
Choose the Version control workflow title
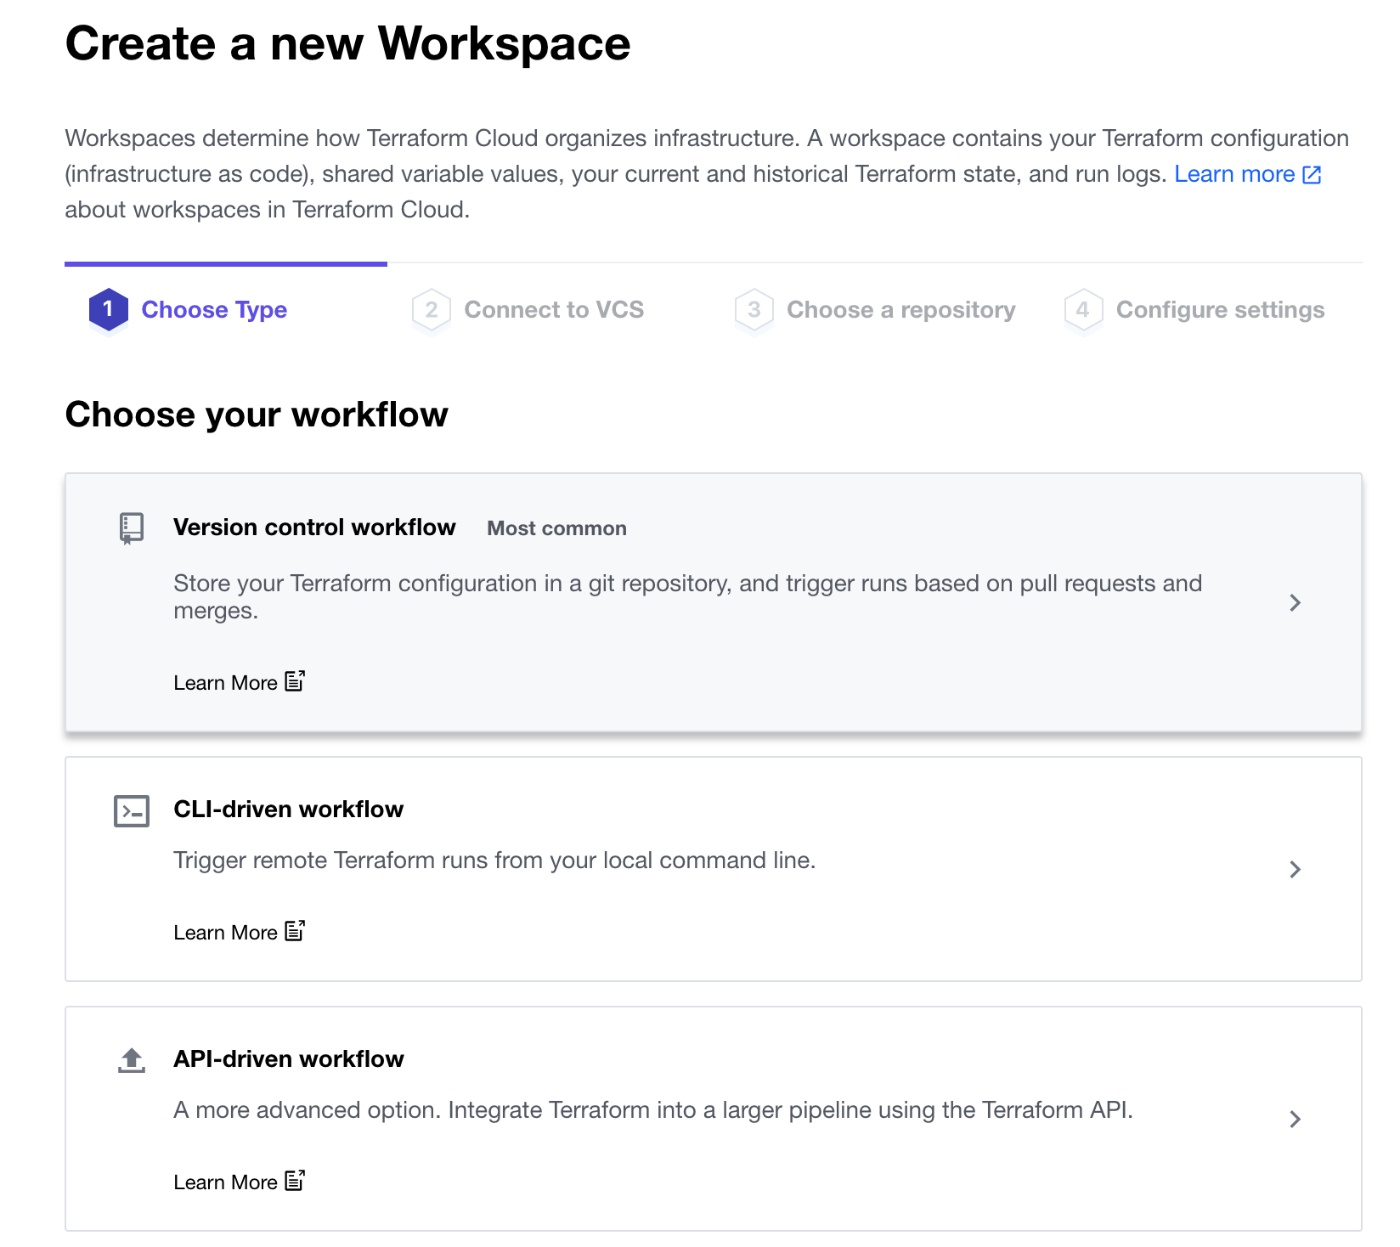(x=314, y=528)
